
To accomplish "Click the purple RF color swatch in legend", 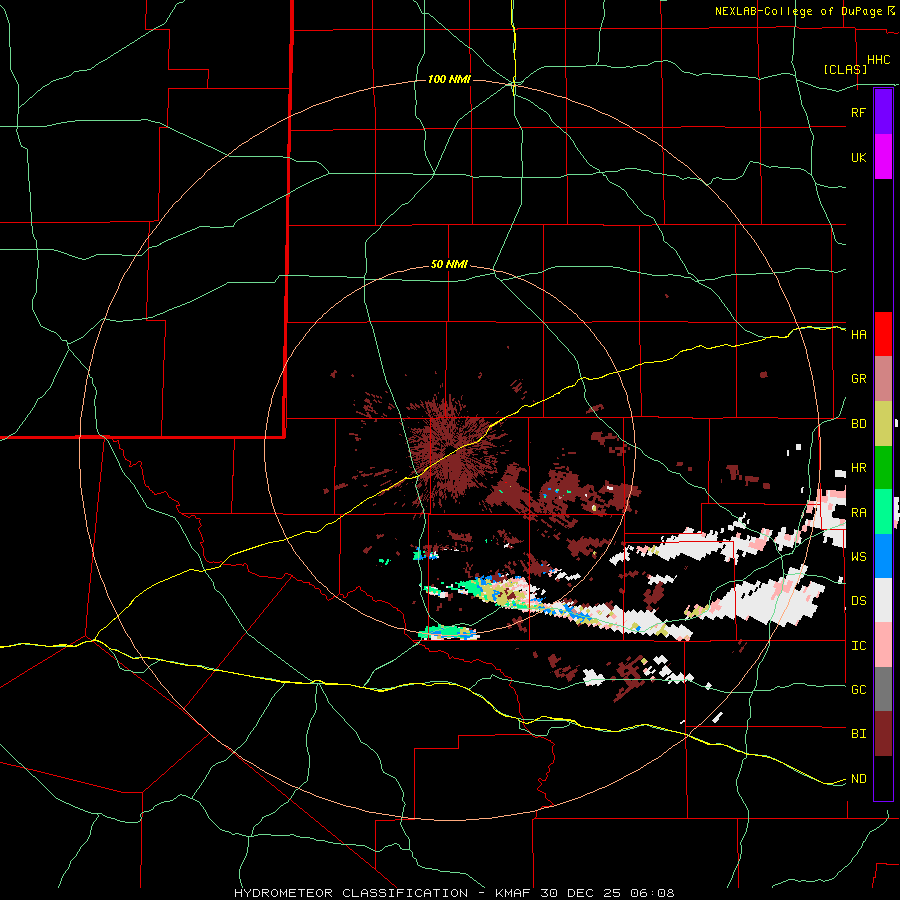I will click(x=883, y=112).
